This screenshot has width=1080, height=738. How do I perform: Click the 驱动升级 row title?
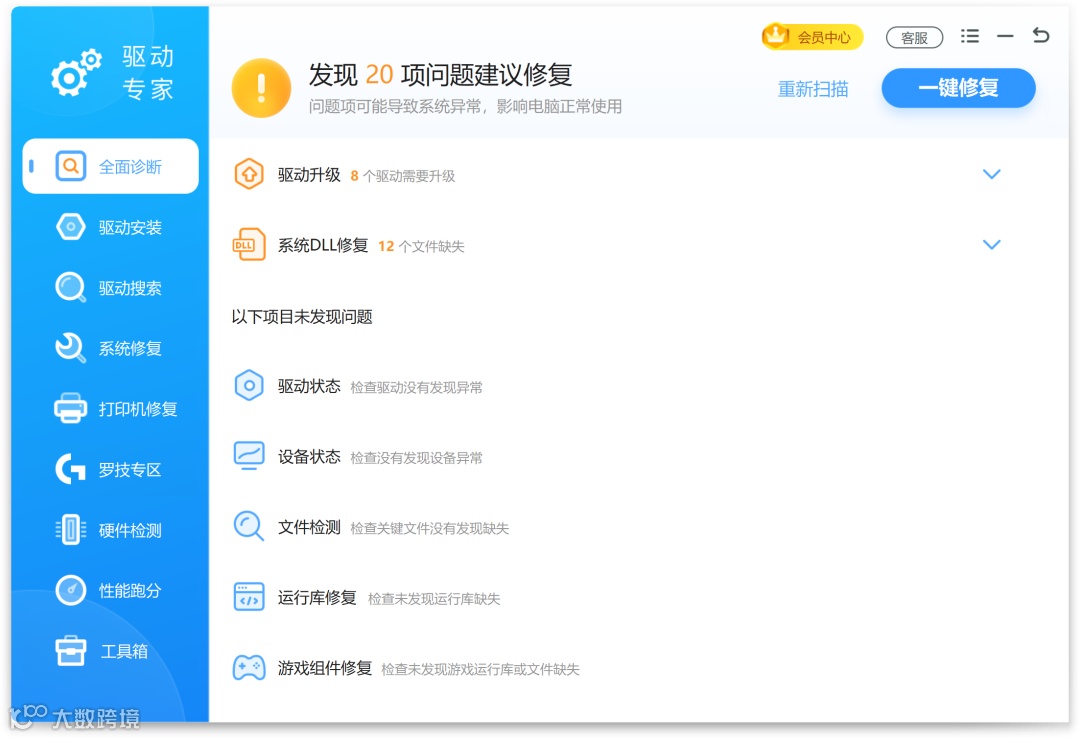tap(309, 175)
